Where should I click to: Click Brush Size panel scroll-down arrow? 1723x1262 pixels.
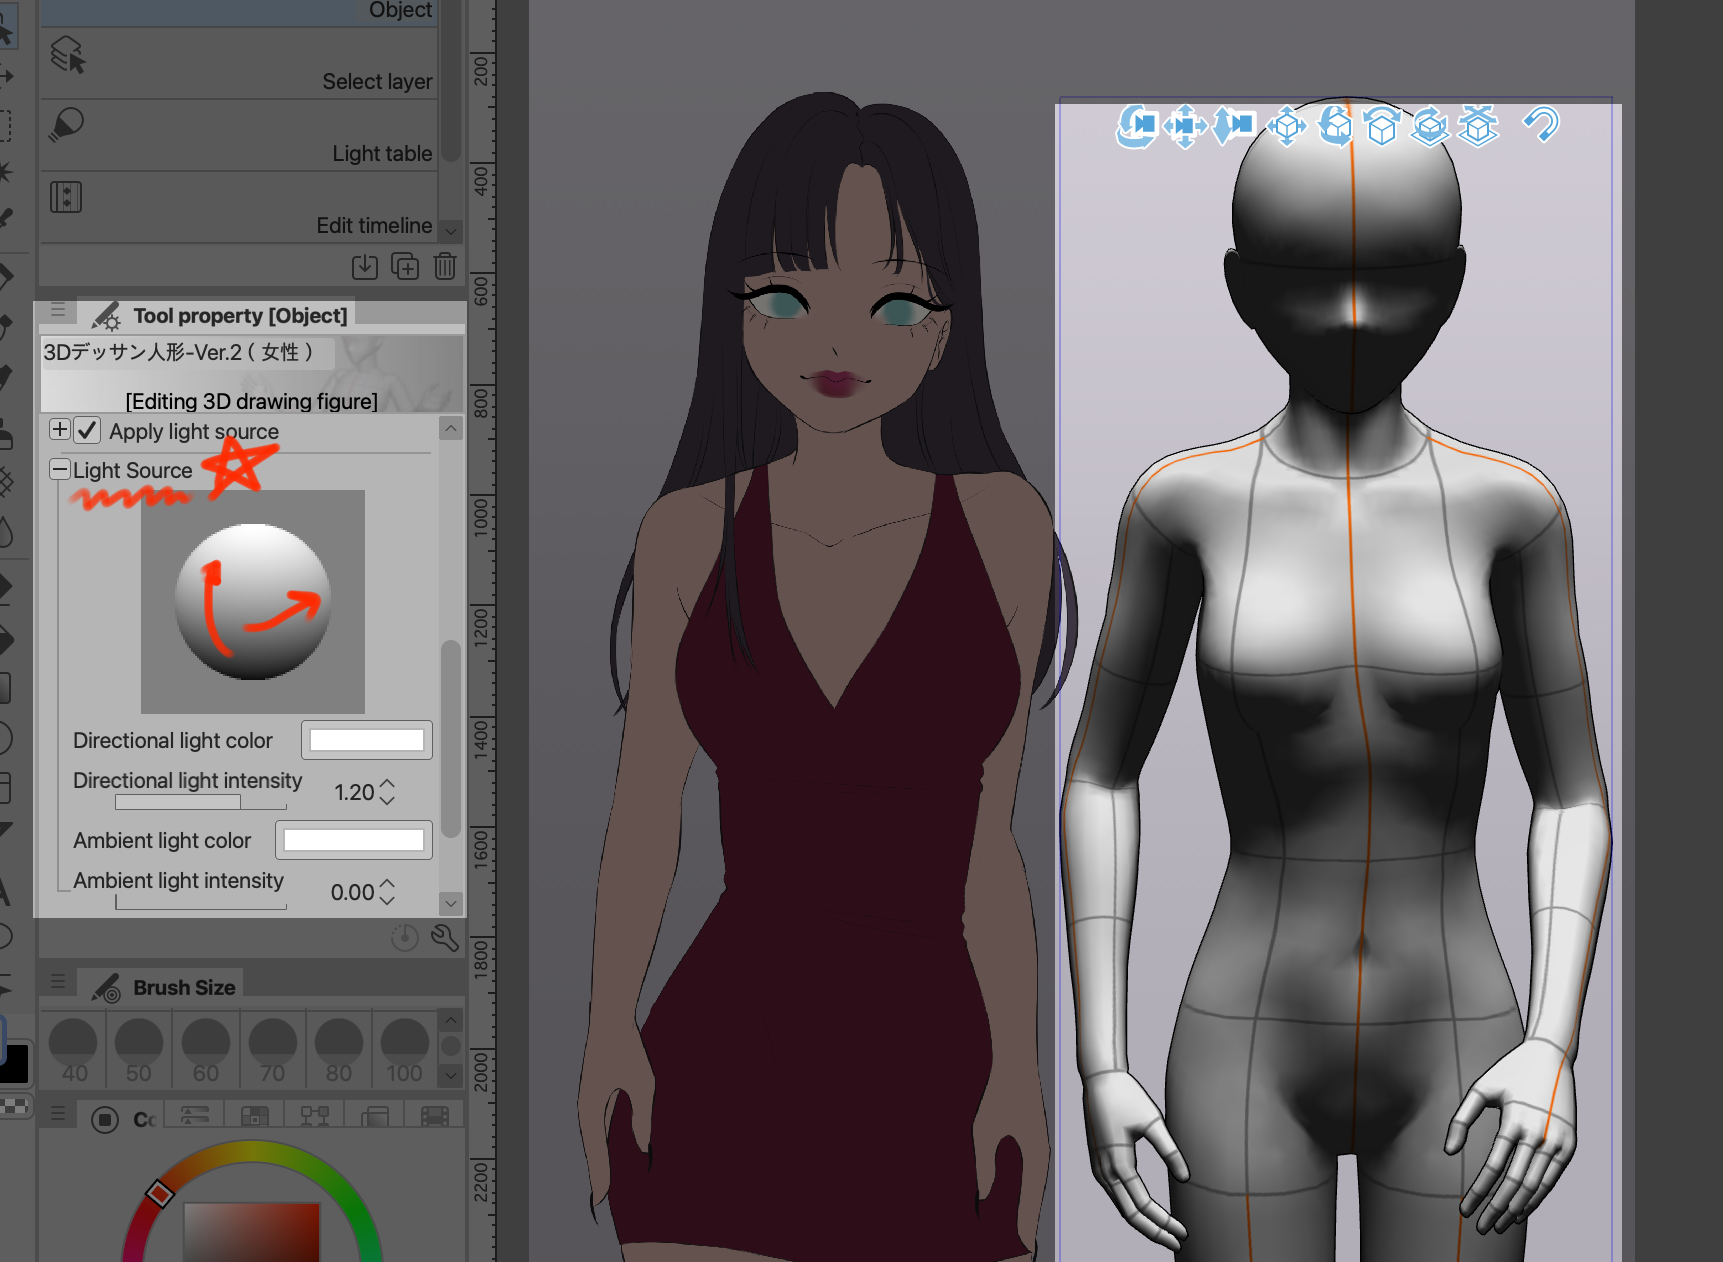(x=451, y=1077)
